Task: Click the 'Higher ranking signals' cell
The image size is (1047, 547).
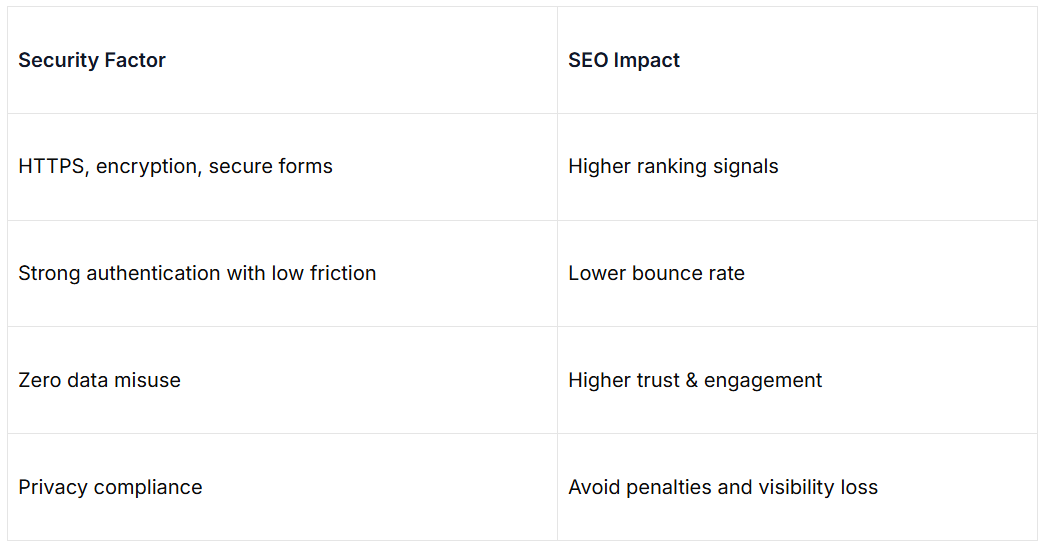Action: (673, 167)
